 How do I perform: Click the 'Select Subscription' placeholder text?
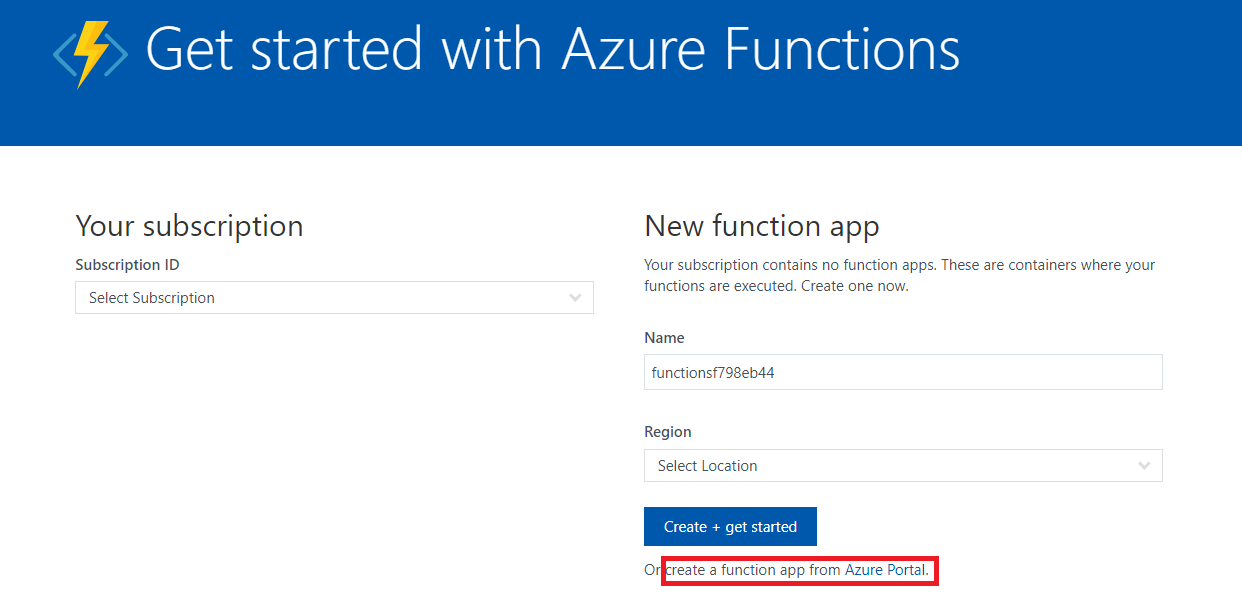[152, 298]
